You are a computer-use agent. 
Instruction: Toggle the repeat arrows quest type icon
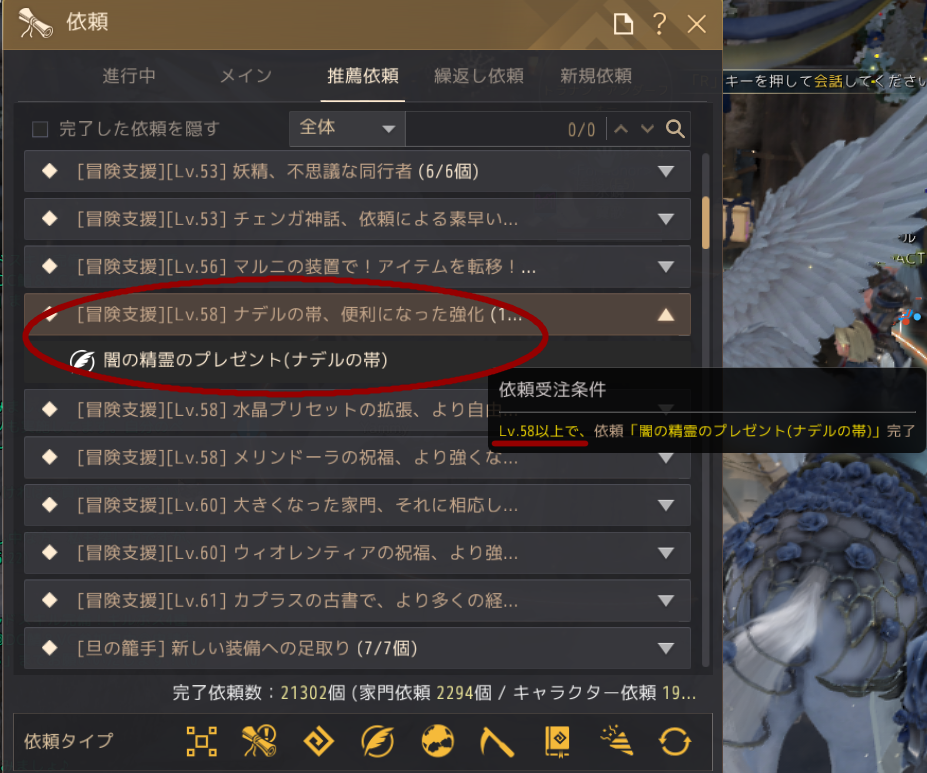click(675, 741)
